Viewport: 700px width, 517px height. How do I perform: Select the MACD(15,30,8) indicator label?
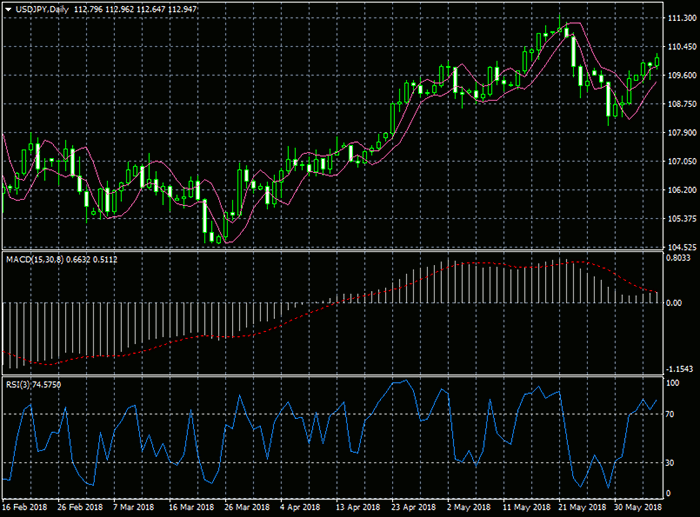pyautogui.click(x=36, y=260)
